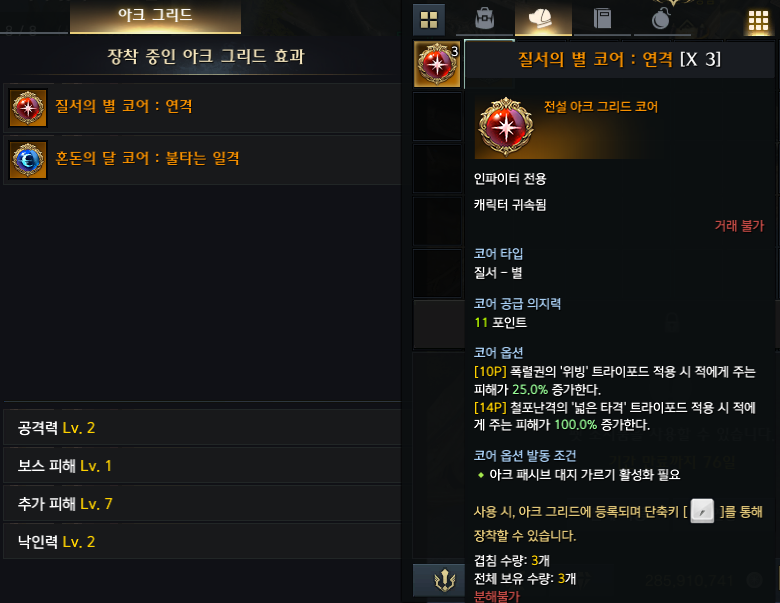The width and height of the screenshot is (780, 603).
Task: Select the backpack inventory tab icon
Action: (x=484, y=18)
